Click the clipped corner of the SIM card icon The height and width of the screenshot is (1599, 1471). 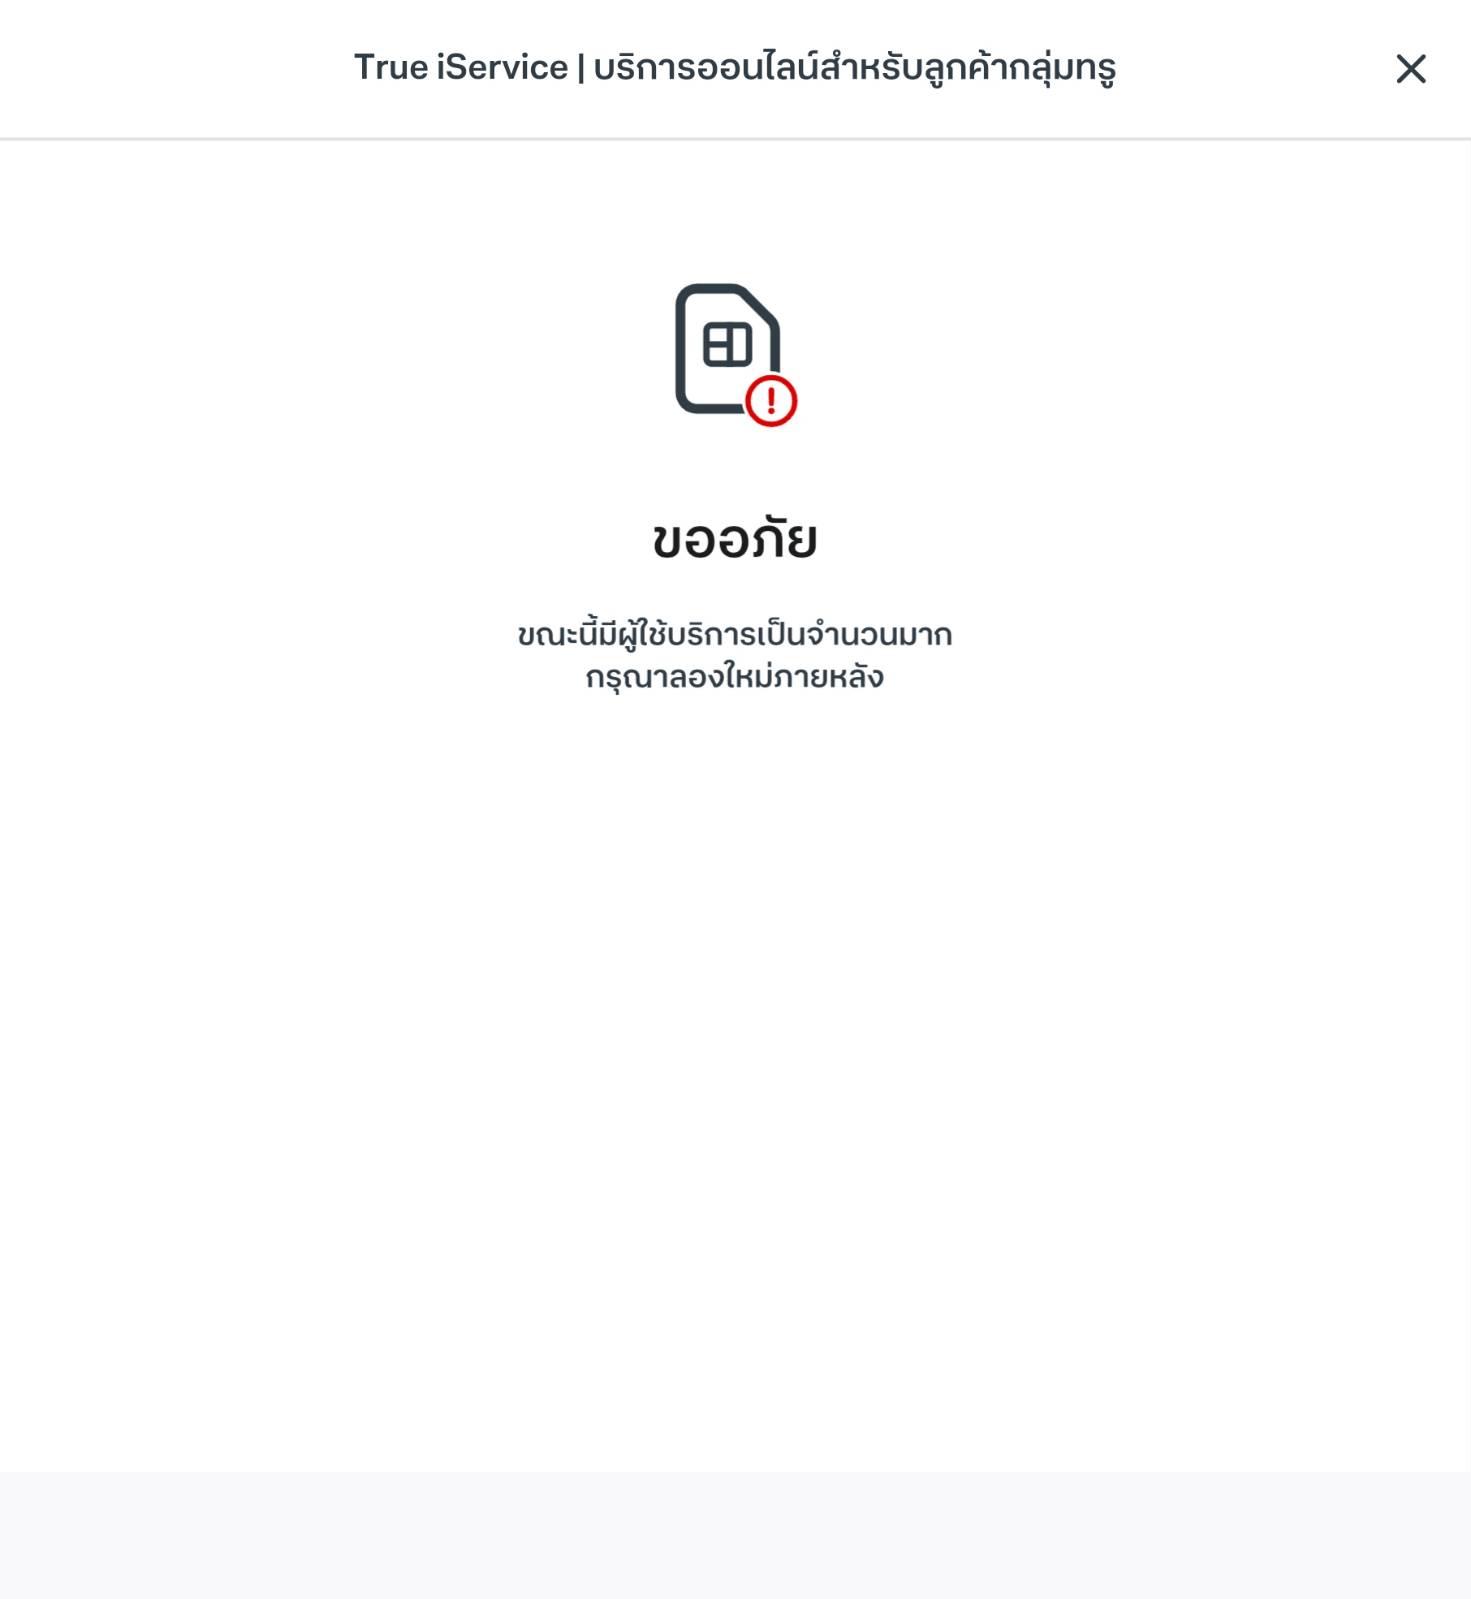coord(762,304)
